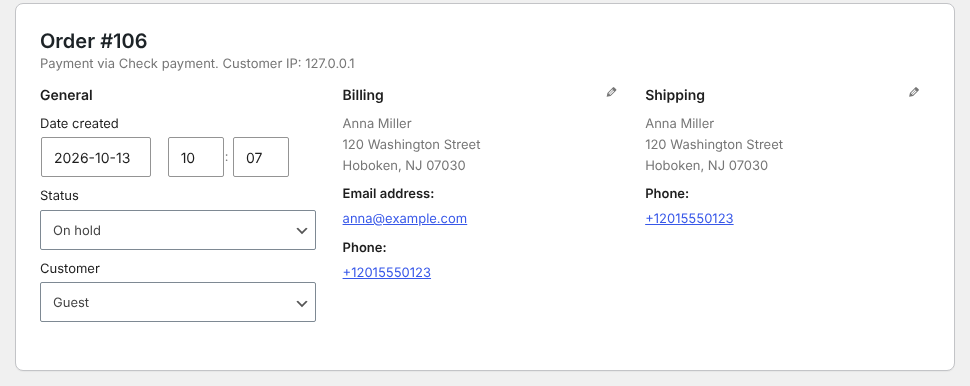Open the order Status dropdown
The image size is (970, 386).
[x=178, y=230]
